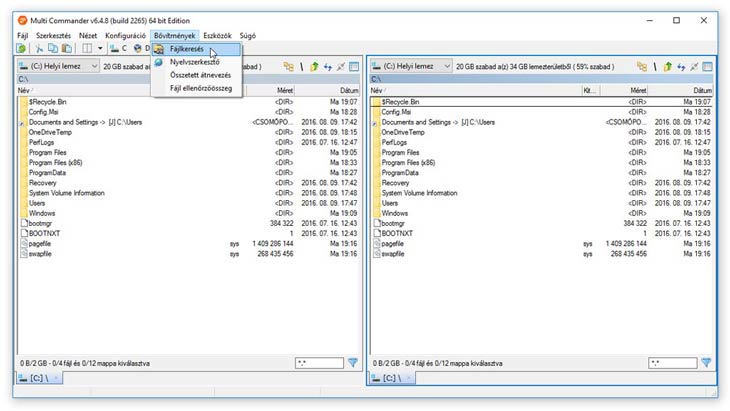Choose Összetett átnevezés menu entry
This screenshot has width=730, height=411.
click(200, 75)
